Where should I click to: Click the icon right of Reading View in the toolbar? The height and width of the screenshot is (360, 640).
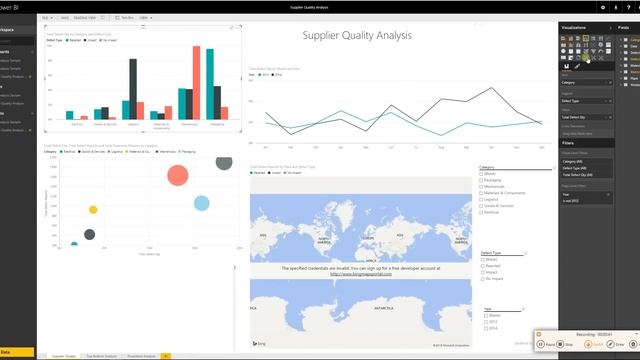103,18
